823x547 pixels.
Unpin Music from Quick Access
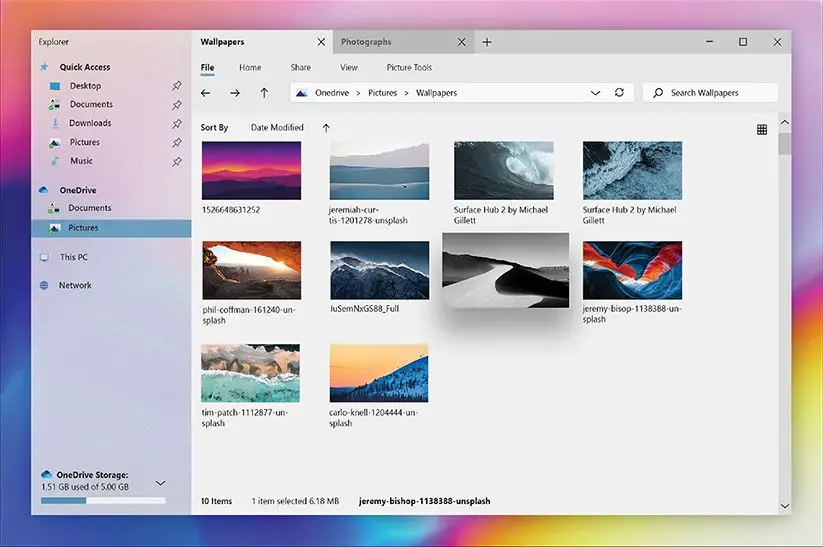pyautogui.click(x=177, y=161)
